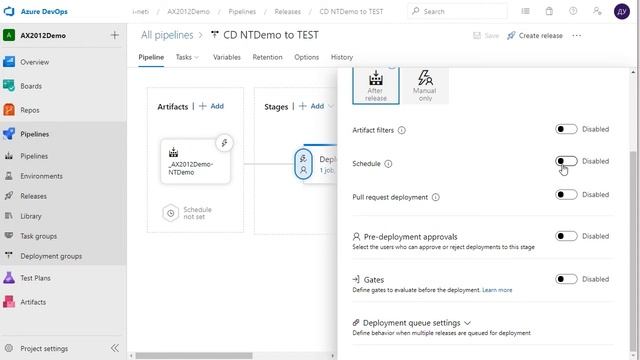
Task: Open the stage pre-deployment conditions icon
Action: click(303, 164)
